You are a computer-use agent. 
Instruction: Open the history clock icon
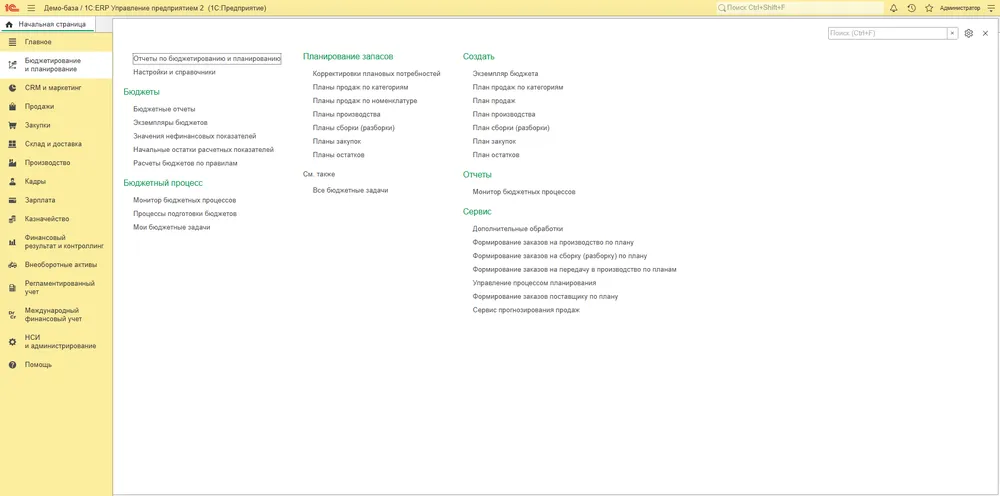(911, 8)
